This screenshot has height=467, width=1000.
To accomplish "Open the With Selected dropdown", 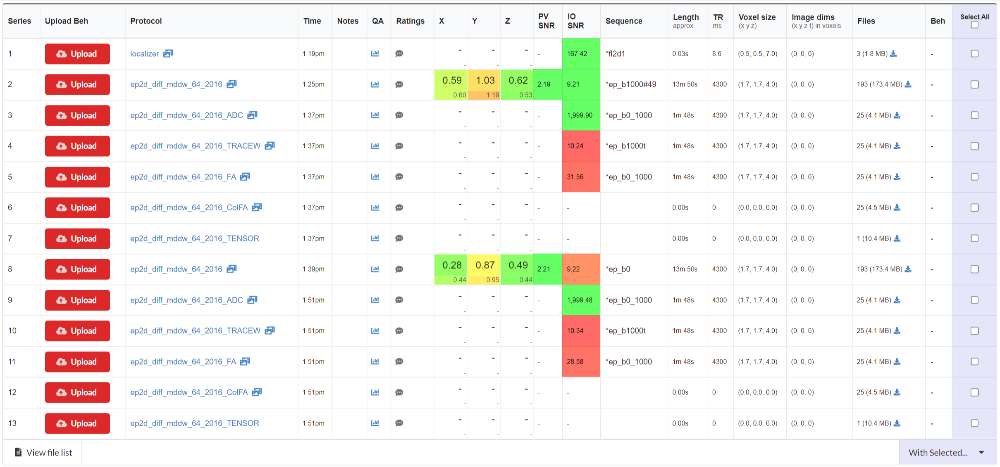I will click(x=947, y=453).
